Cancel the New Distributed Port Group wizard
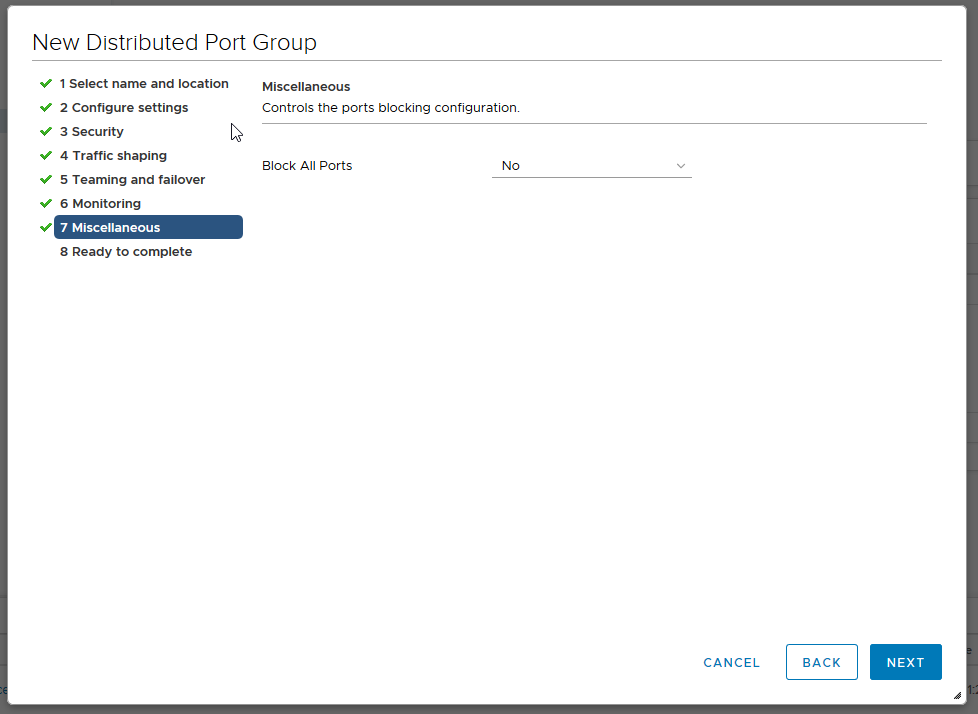Image resolution: width=978 pixels, height=714 pixels. 731,662
